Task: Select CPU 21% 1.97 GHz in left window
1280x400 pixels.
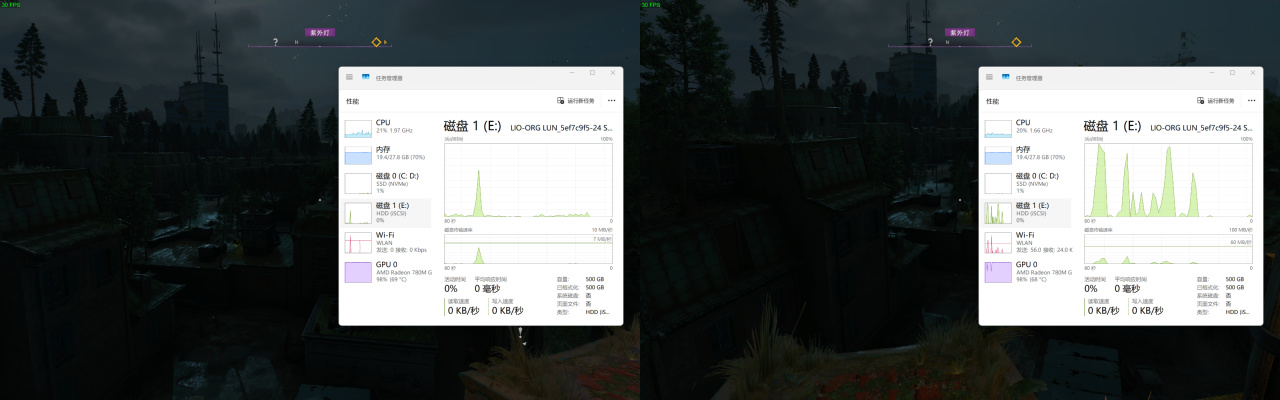Action: click(387, 127)
